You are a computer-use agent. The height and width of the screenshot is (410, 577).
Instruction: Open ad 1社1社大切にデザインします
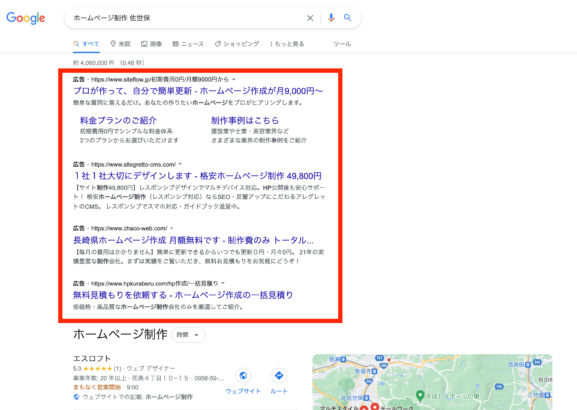pos(198,176)
